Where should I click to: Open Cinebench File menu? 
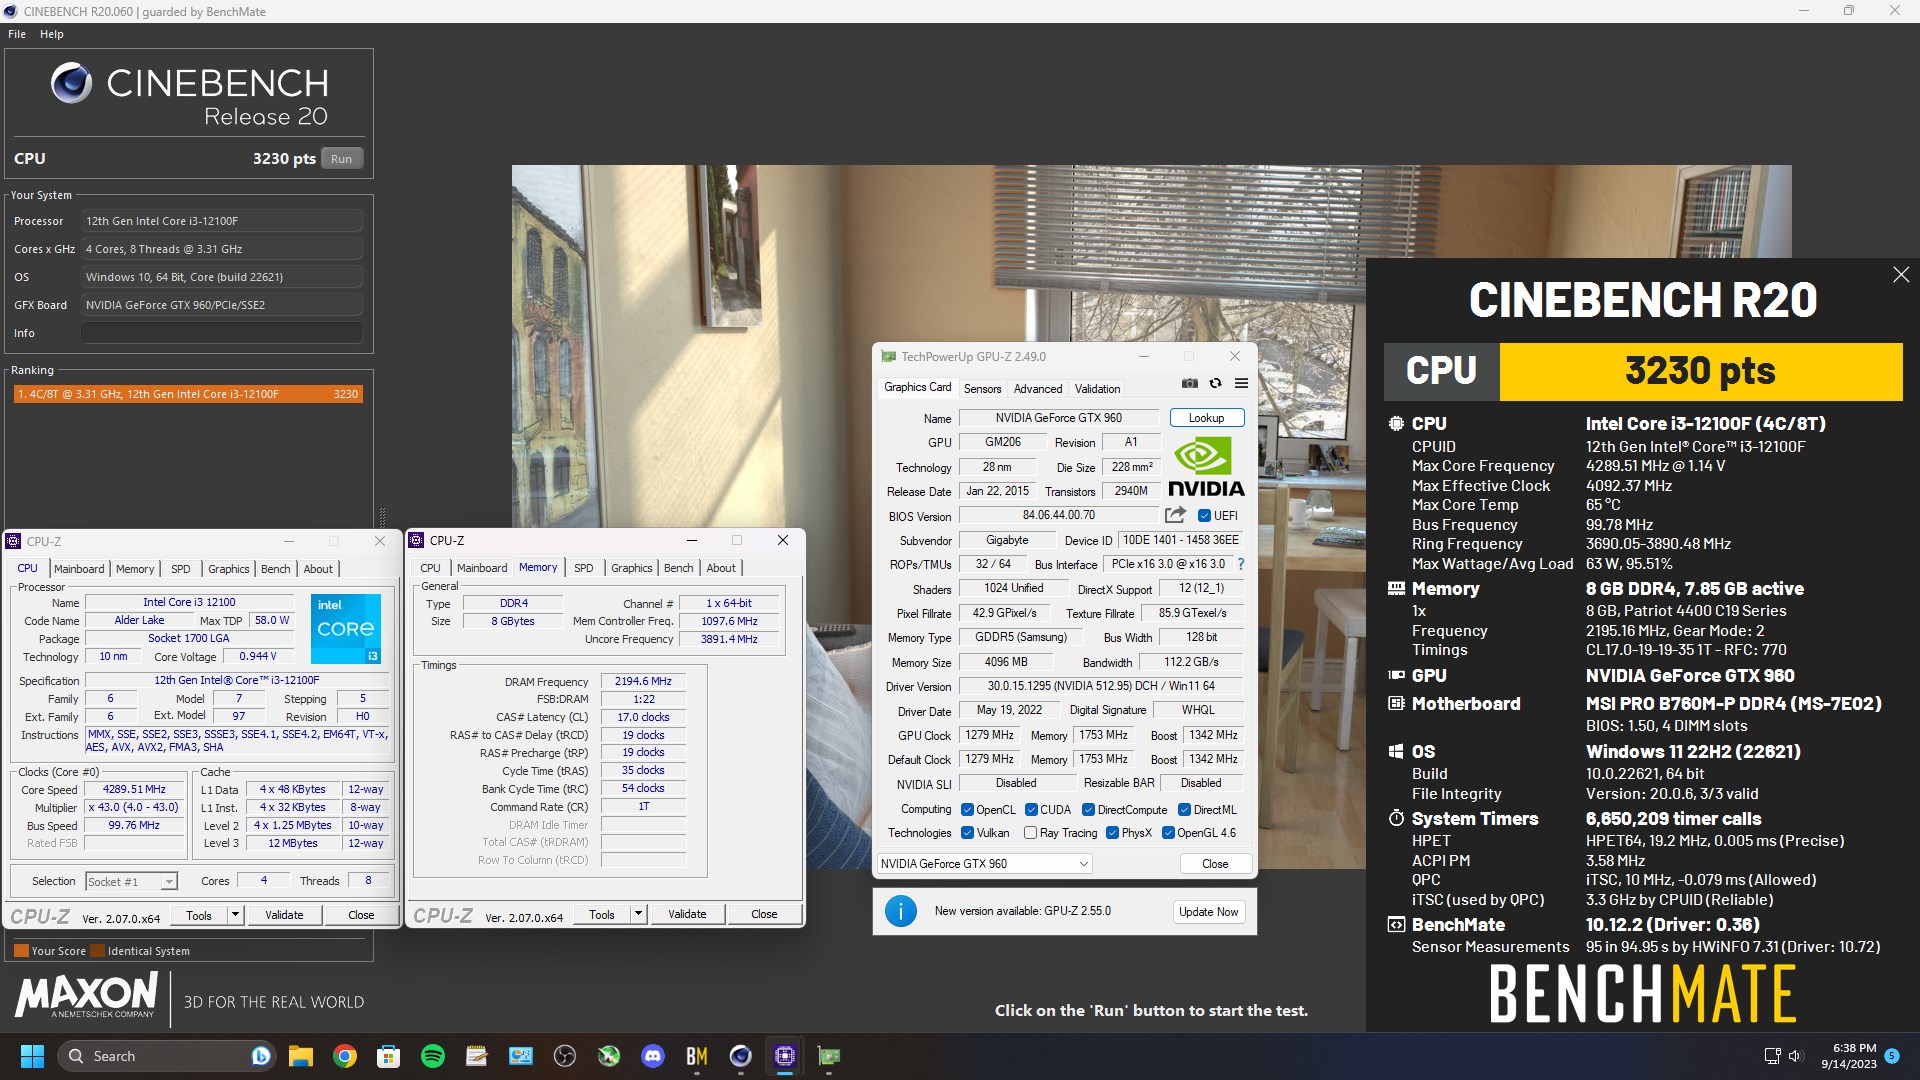click(17, 34)
